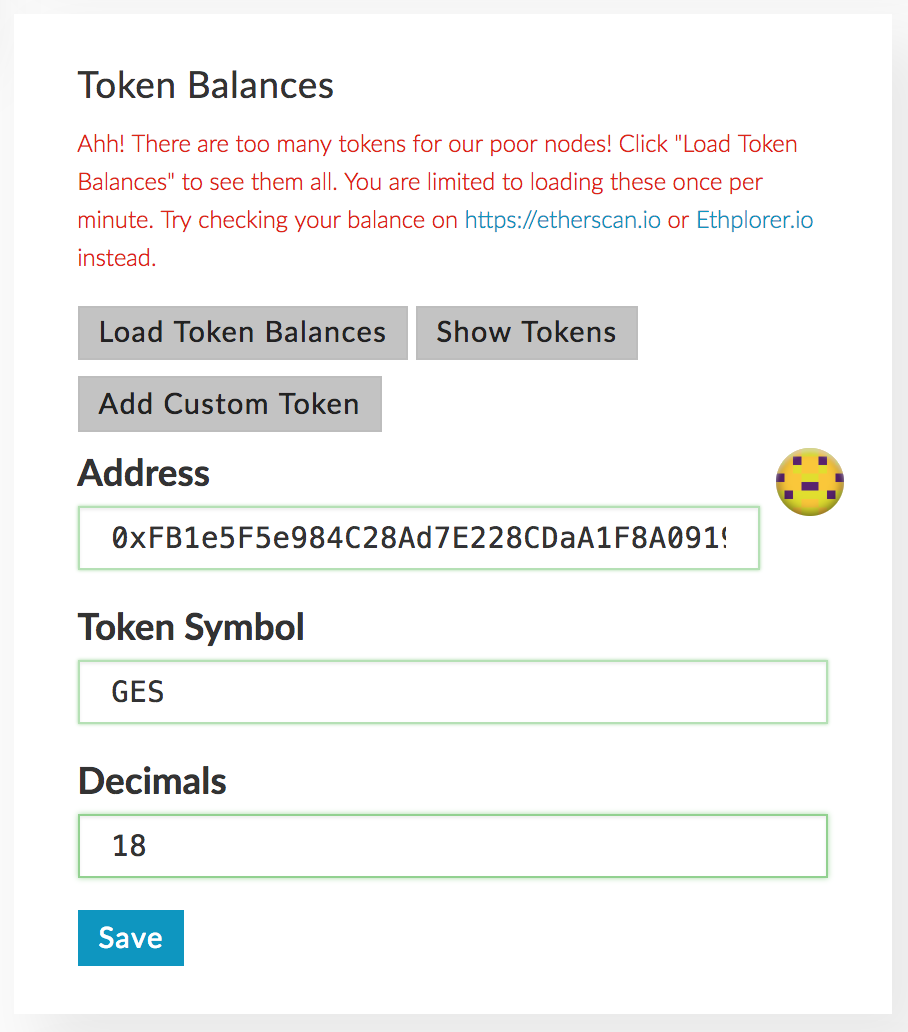The image size is (908, 1032).
Task: Click "Try checking your balance on" text
Action: tap(310, 220)
